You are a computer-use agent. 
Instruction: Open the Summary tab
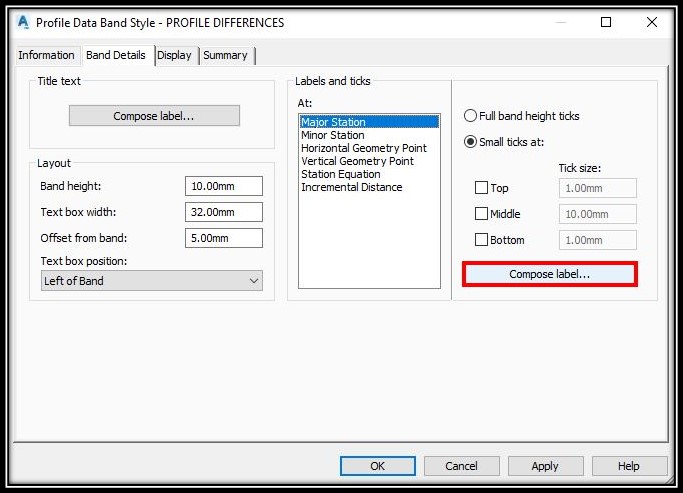coord(225,55)
